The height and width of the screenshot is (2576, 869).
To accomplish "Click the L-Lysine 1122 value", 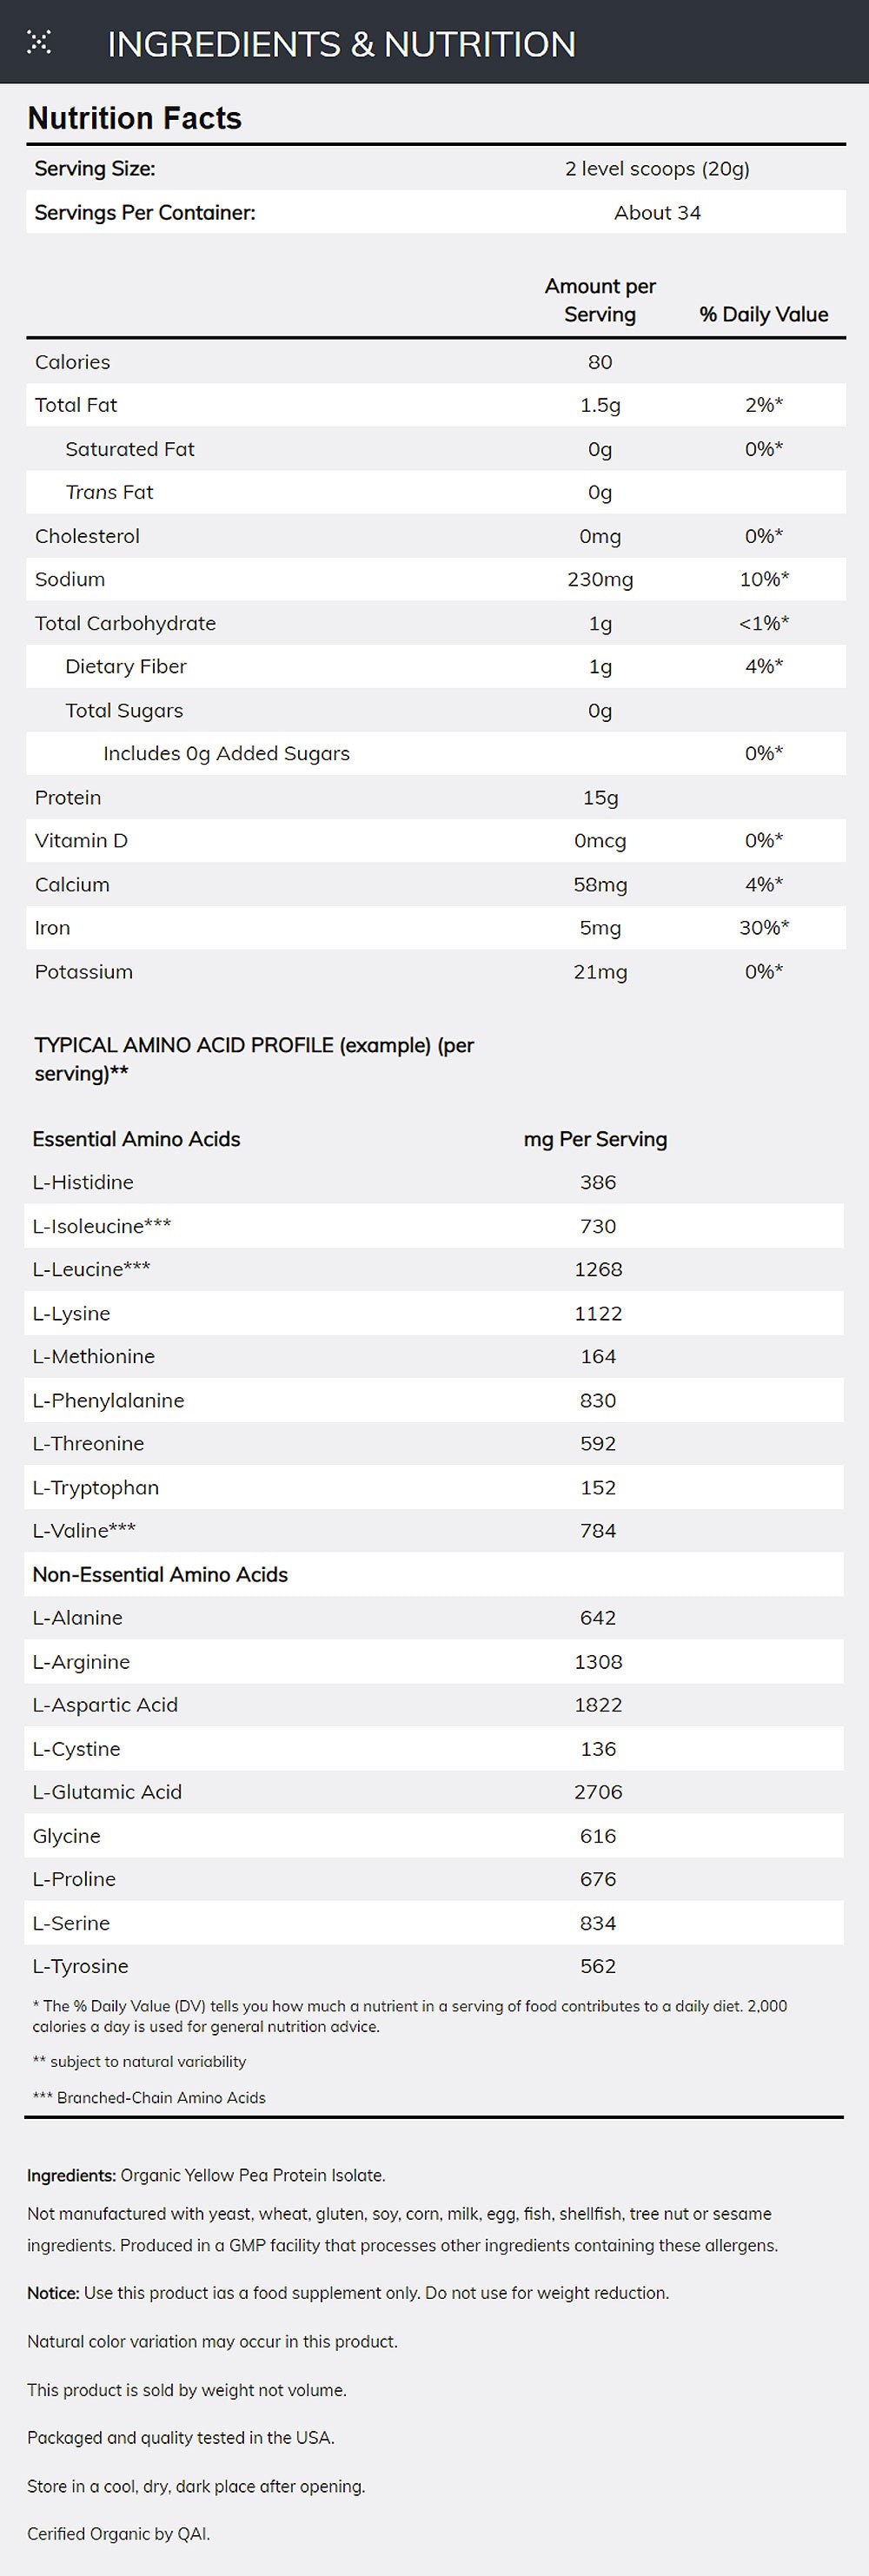I will 598,1313.
